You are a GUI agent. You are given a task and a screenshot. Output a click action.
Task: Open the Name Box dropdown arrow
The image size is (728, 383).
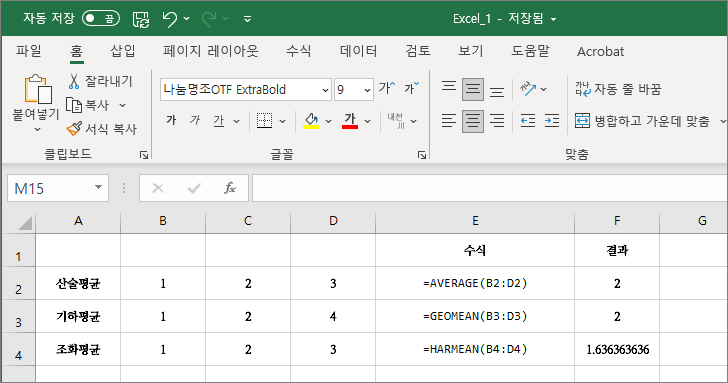(x=98, y=187)
